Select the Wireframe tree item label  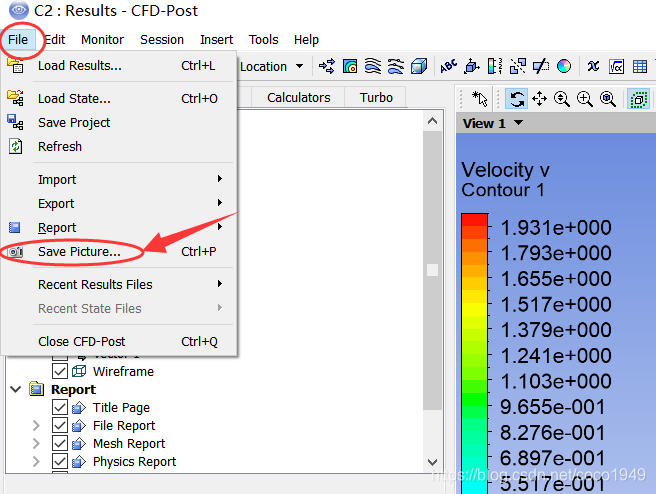click(123, 371)
